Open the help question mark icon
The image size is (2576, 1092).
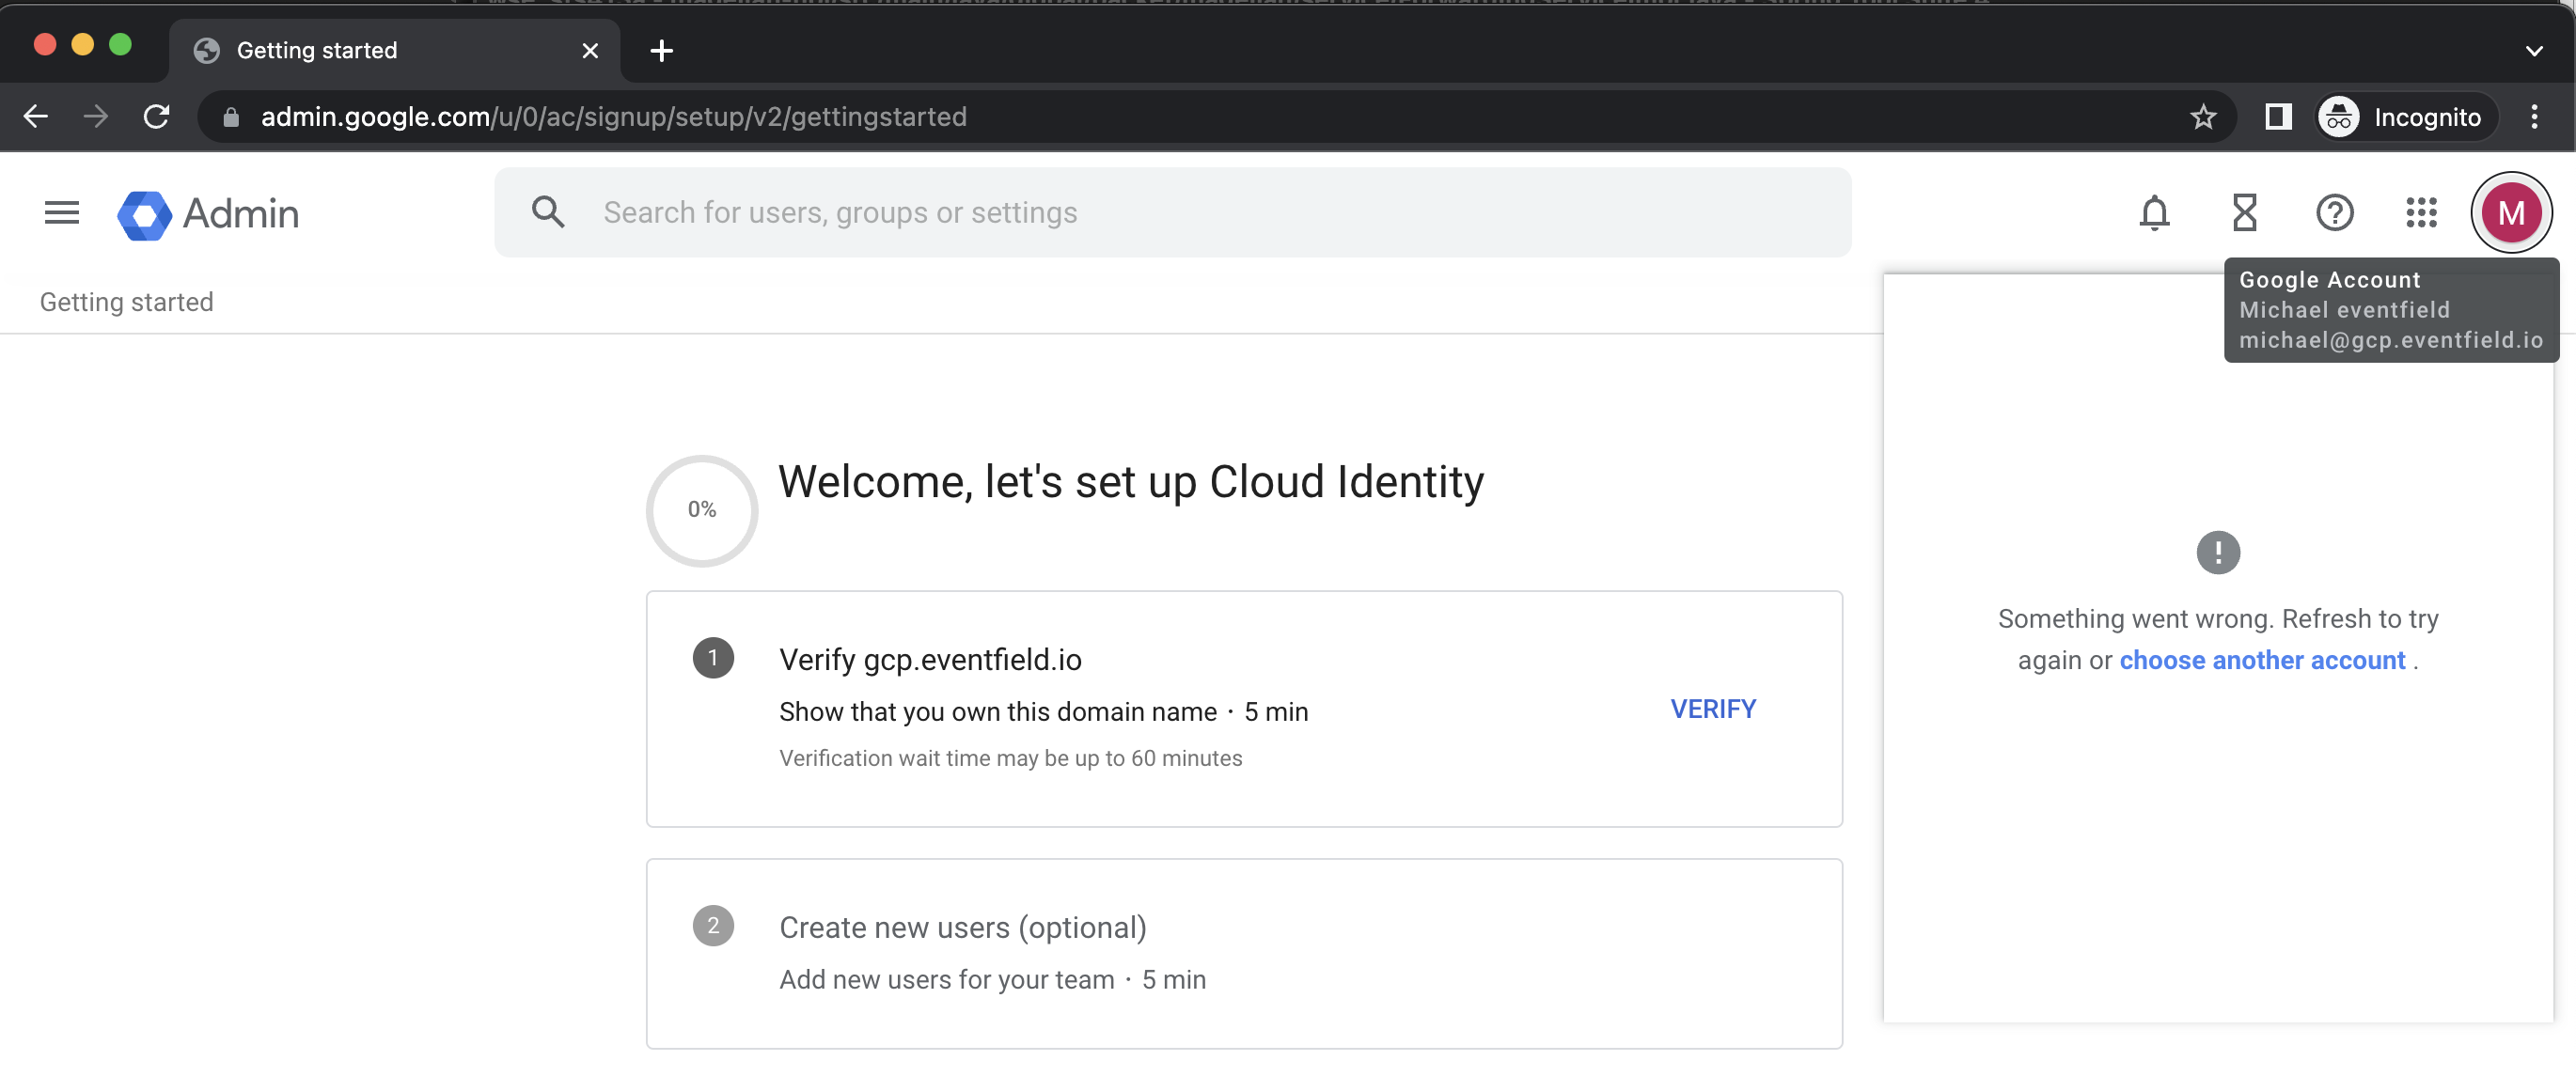click(2335, 213)
